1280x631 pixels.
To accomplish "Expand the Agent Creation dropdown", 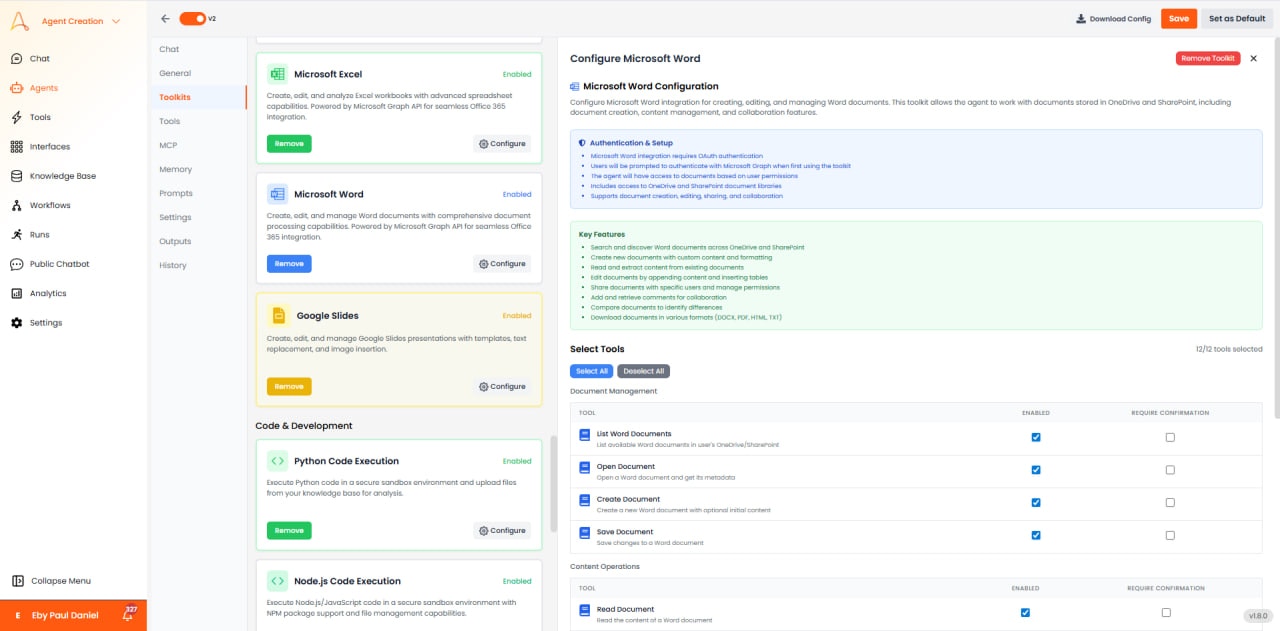I will [x=81, y=21].
